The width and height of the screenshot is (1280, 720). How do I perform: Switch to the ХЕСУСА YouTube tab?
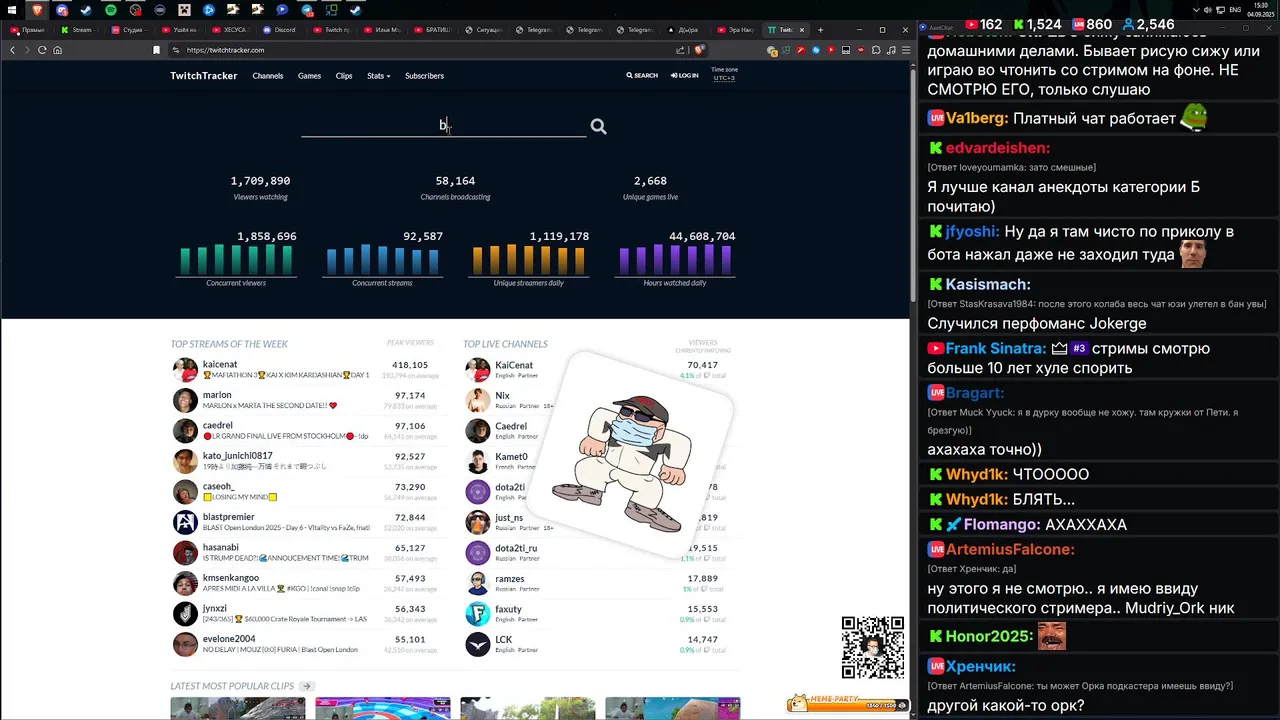tap(233, 30)
